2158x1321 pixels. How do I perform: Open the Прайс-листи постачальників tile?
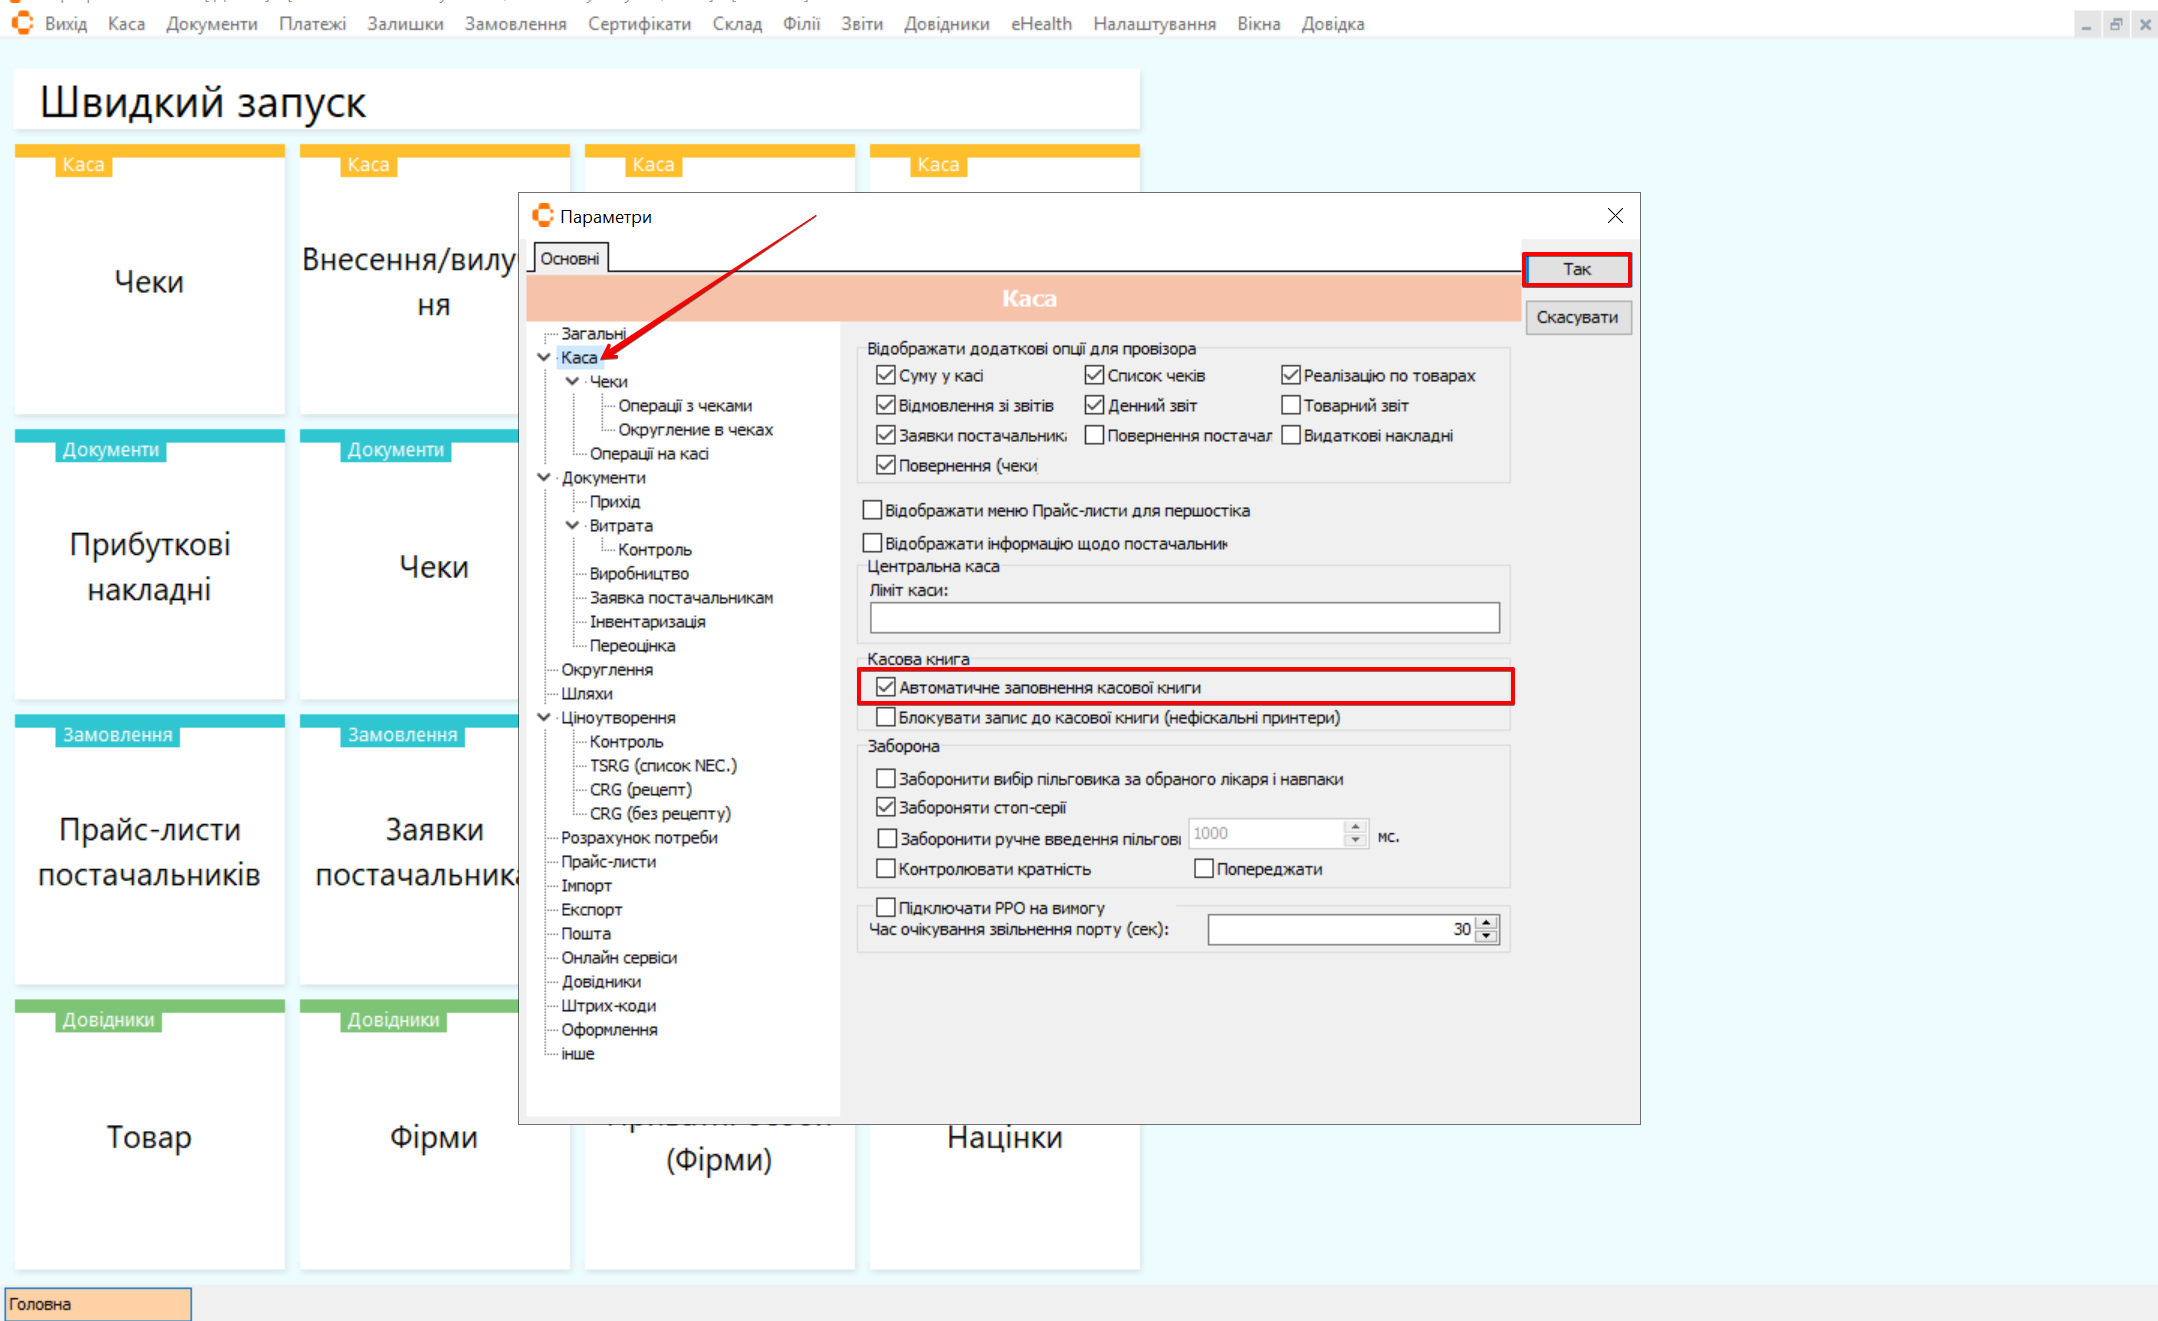tap(149, 851)
